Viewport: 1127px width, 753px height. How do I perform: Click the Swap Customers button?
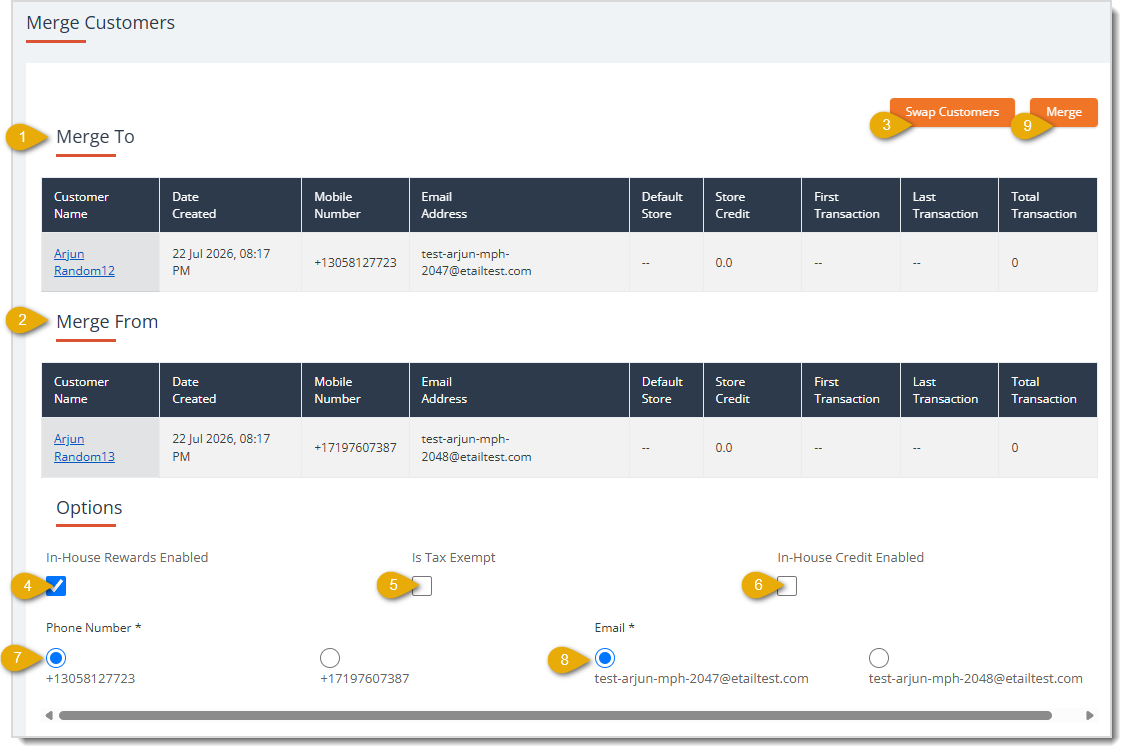tap(952, 112)
